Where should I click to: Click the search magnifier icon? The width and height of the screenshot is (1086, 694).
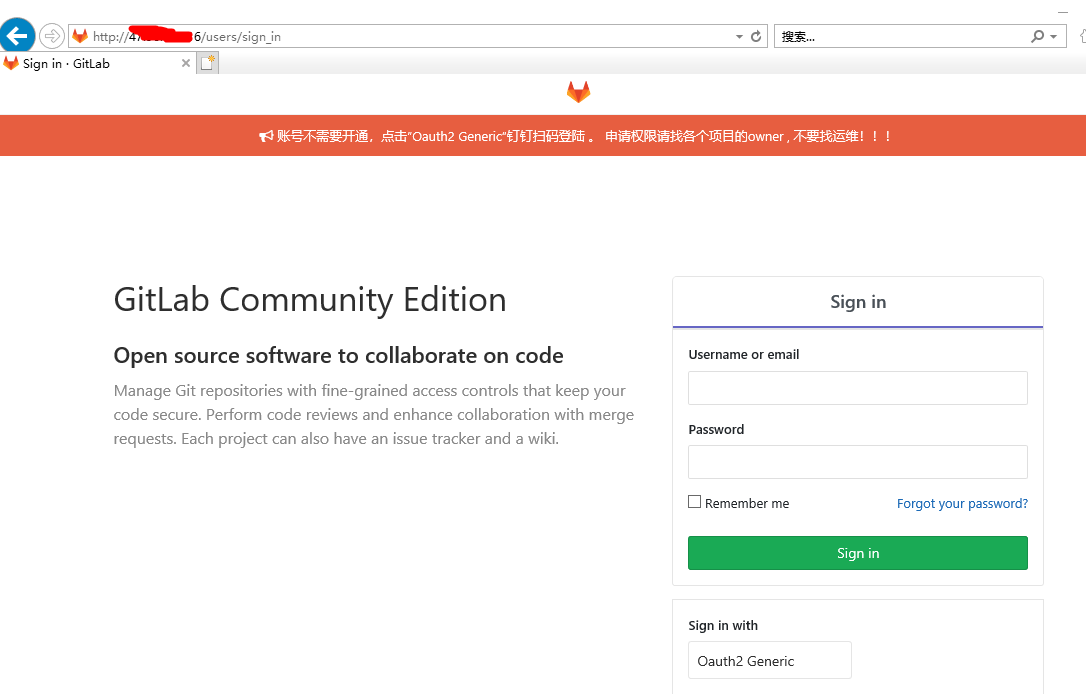tap(1037, 36)
